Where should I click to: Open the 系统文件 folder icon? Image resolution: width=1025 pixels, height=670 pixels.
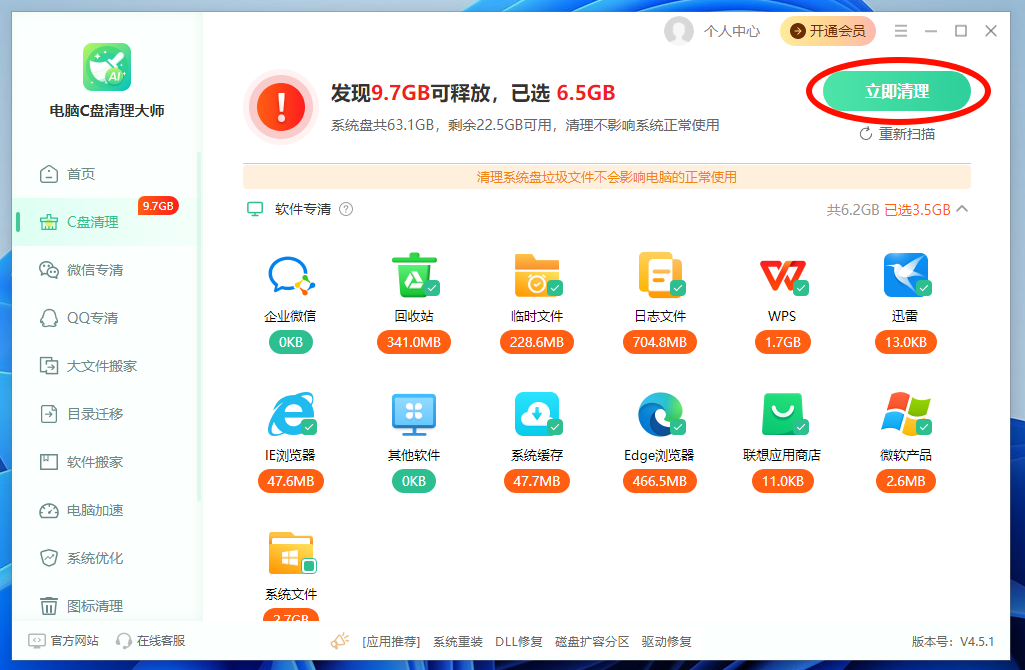tap(291, 553)
